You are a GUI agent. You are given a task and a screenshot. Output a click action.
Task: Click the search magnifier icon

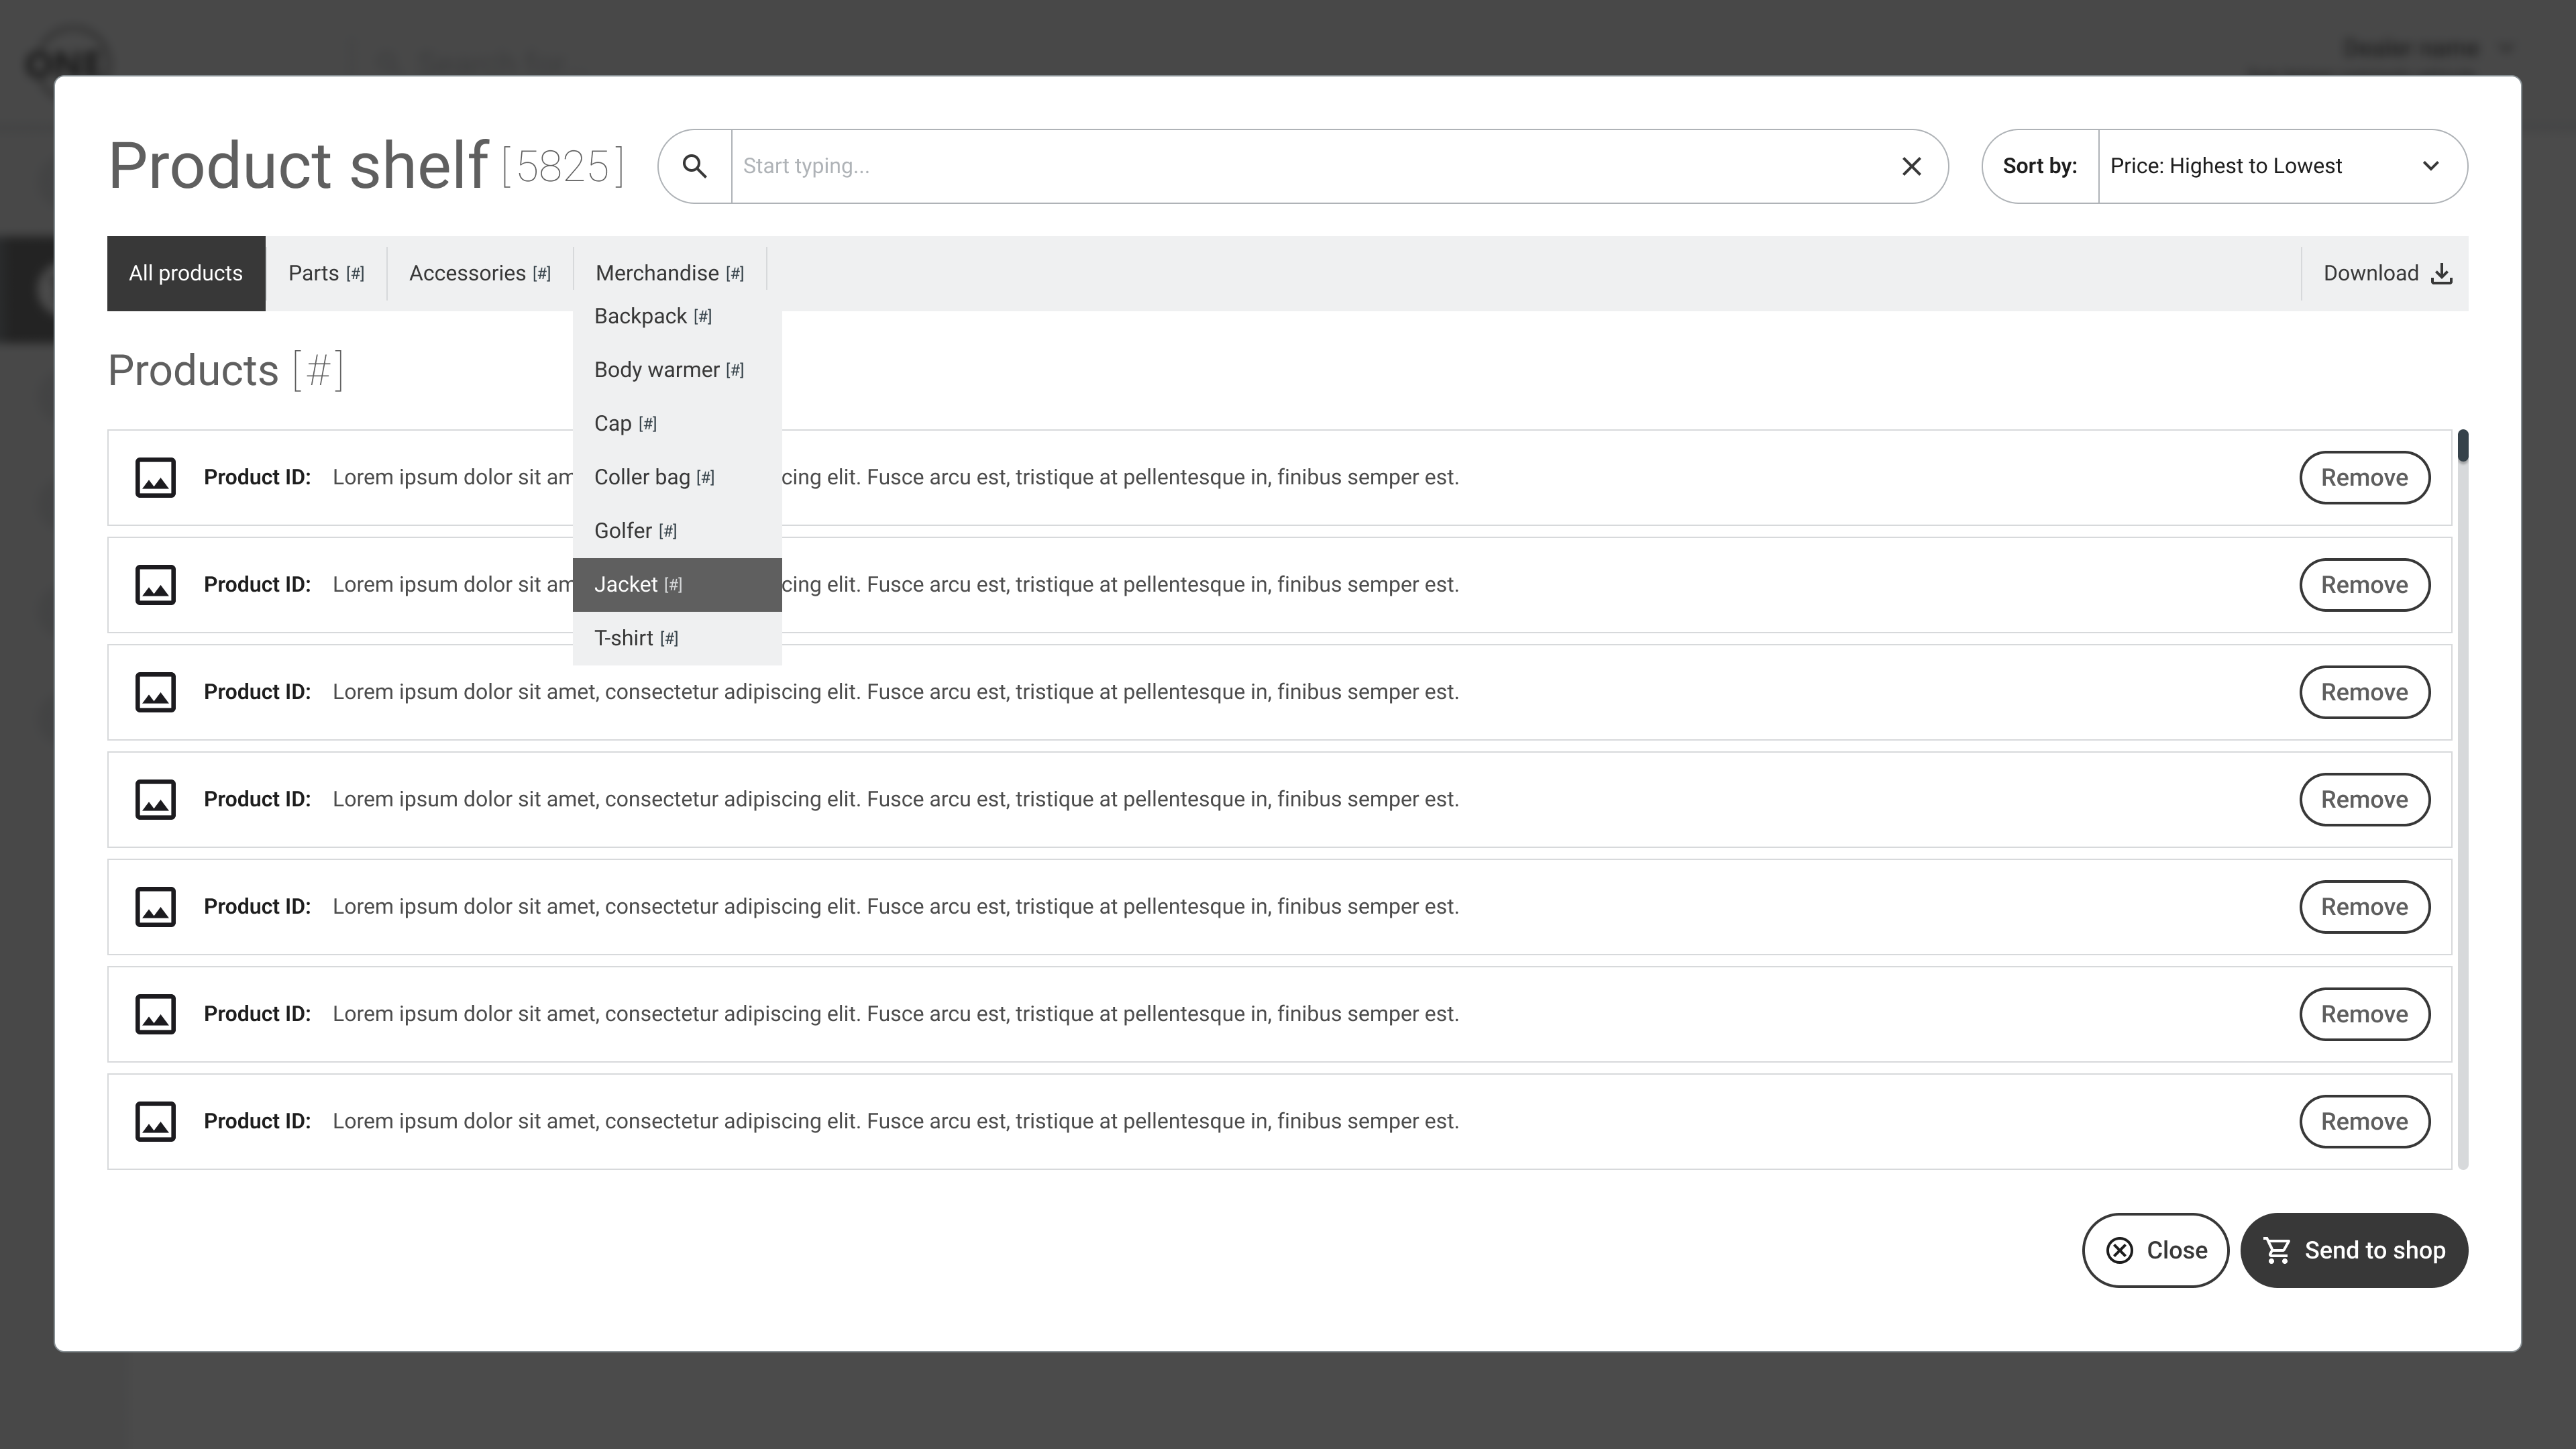click(x=694, y=166)
